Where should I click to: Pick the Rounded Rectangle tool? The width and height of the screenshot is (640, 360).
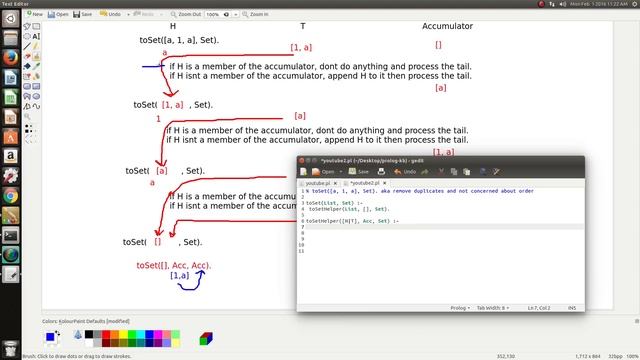pos(27,86)
